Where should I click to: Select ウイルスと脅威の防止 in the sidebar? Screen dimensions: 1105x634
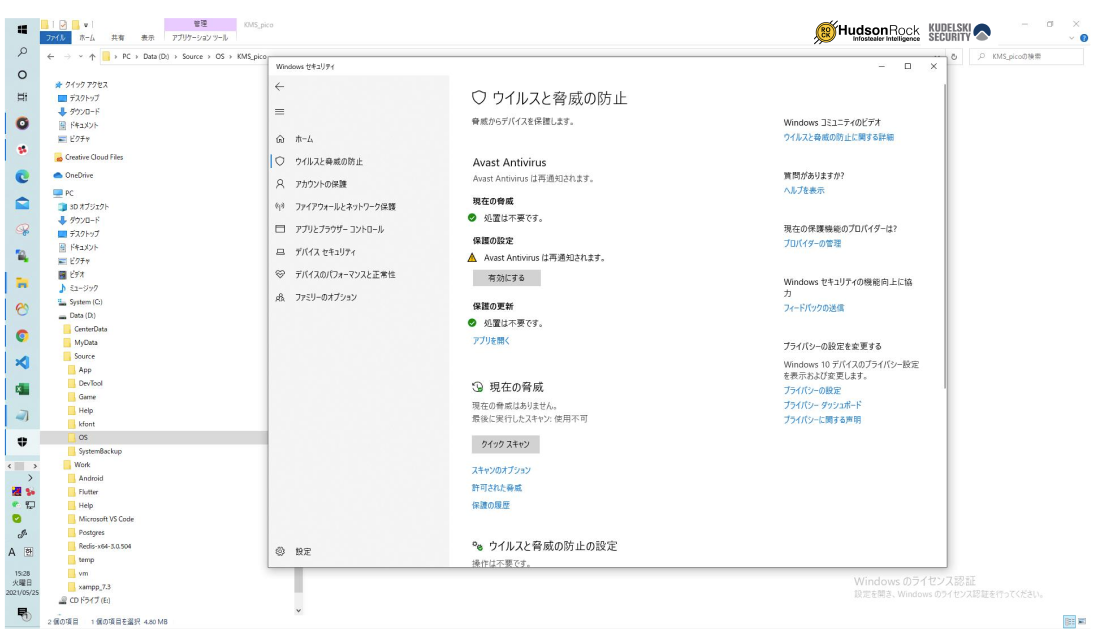click(x=328, y=161)
